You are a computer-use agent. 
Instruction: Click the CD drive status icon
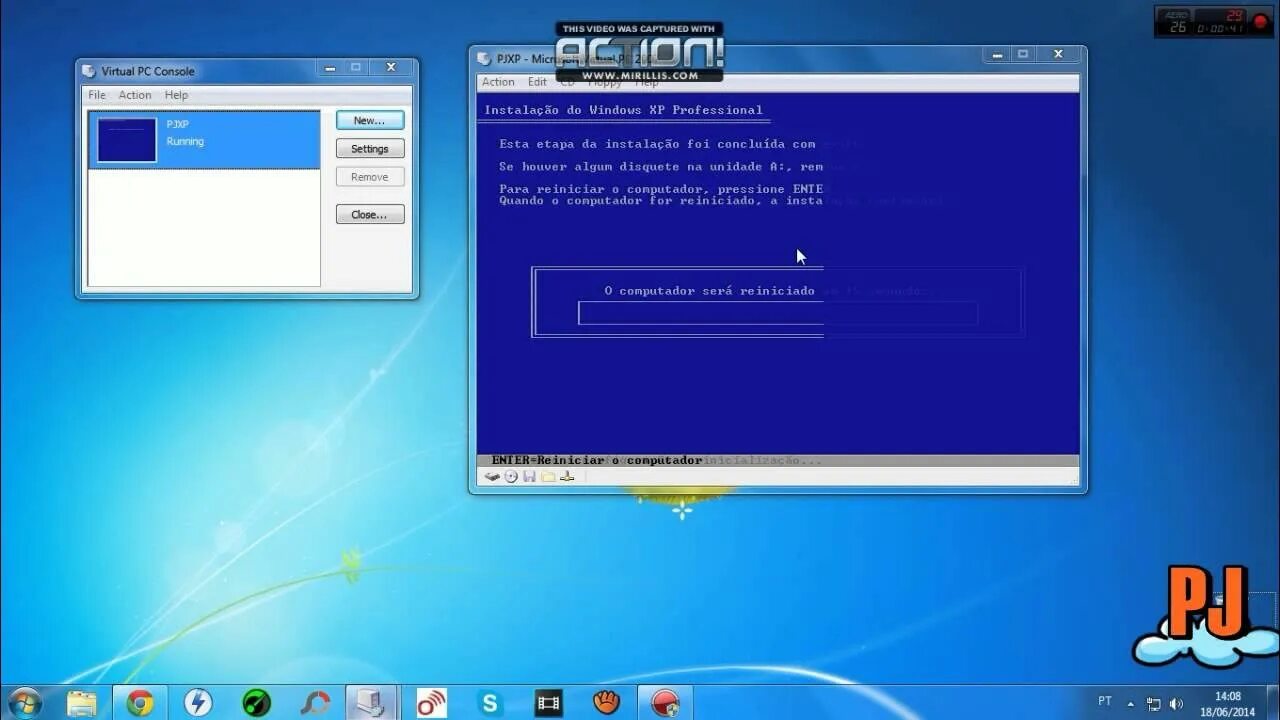511,477
